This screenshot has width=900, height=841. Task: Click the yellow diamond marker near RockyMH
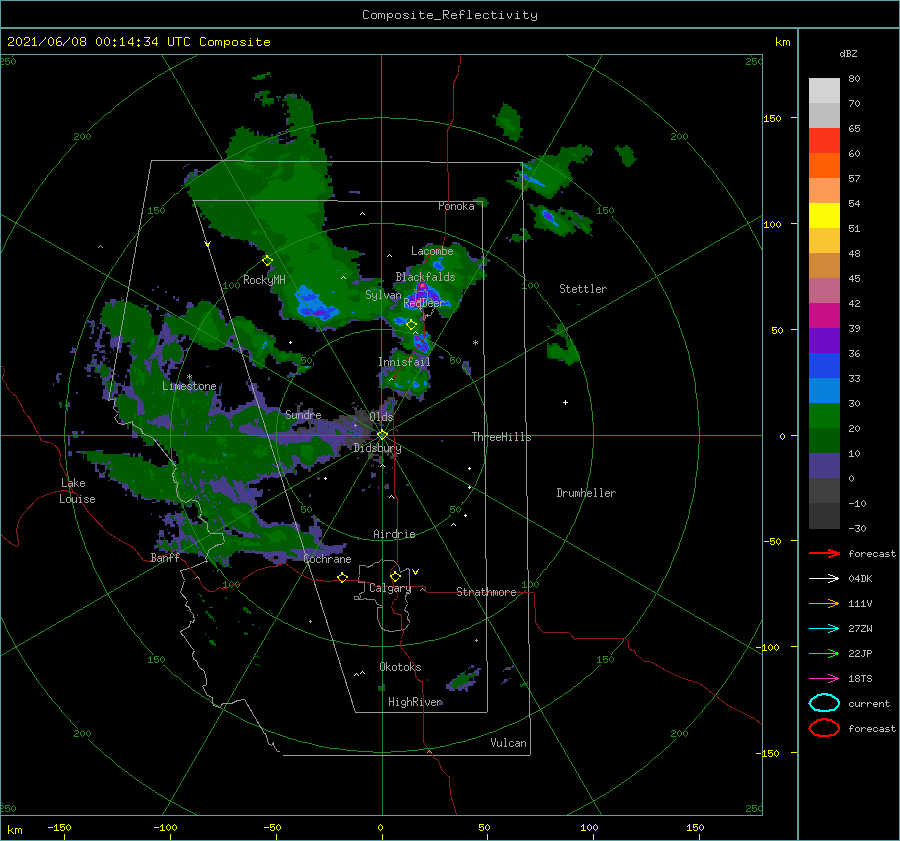click(267, 261)
